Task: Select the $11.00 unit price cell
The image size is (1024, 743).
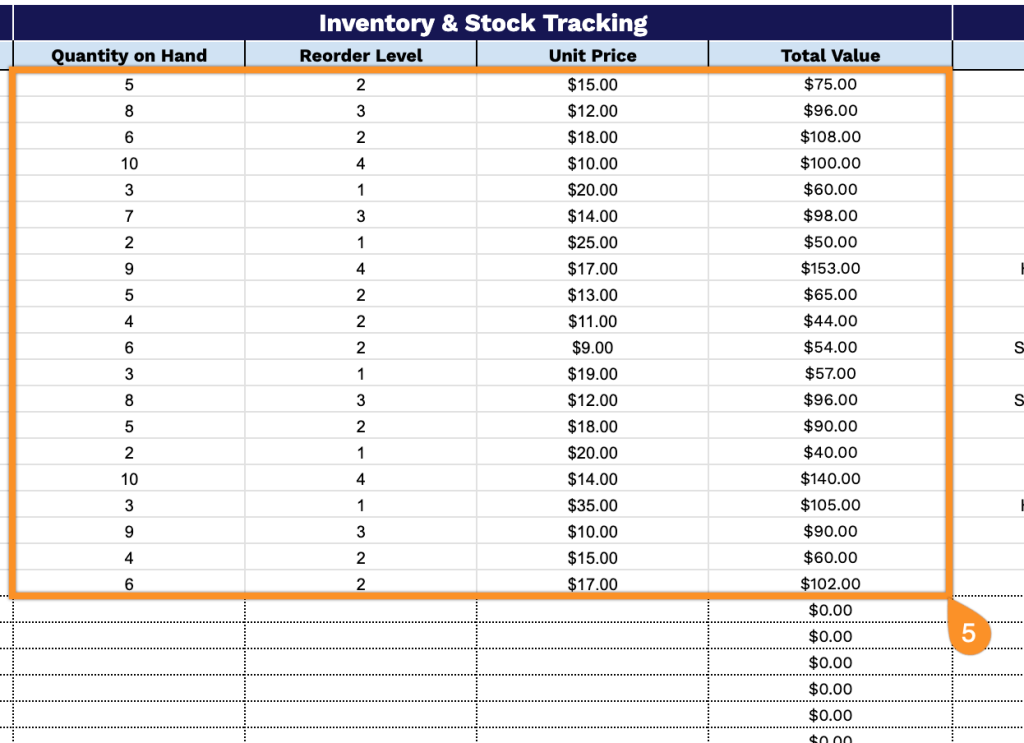Action: [592, 321]
